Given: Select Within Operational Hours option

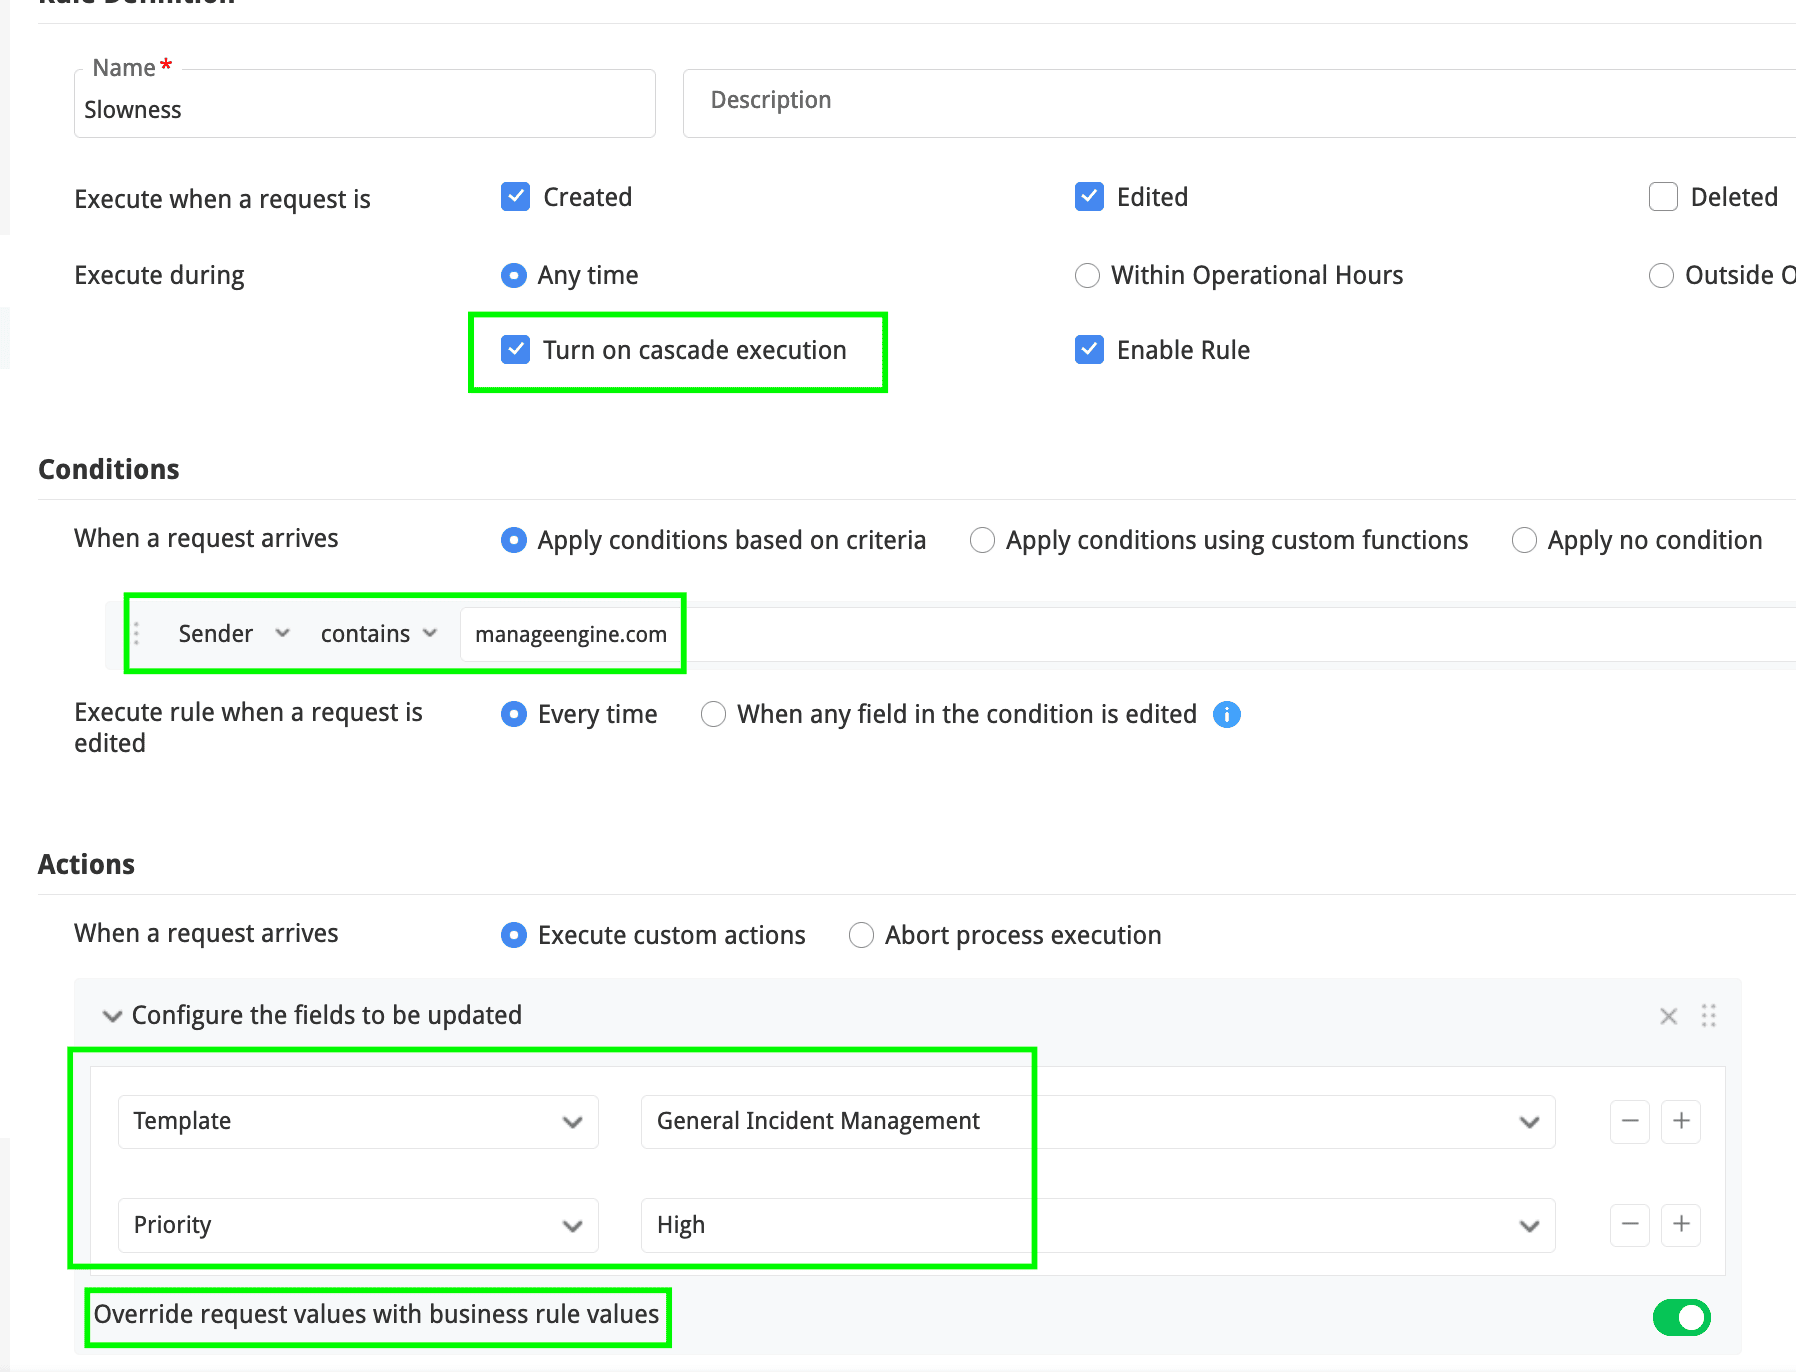Looking at the screenshot, I should coord(1087,276).
